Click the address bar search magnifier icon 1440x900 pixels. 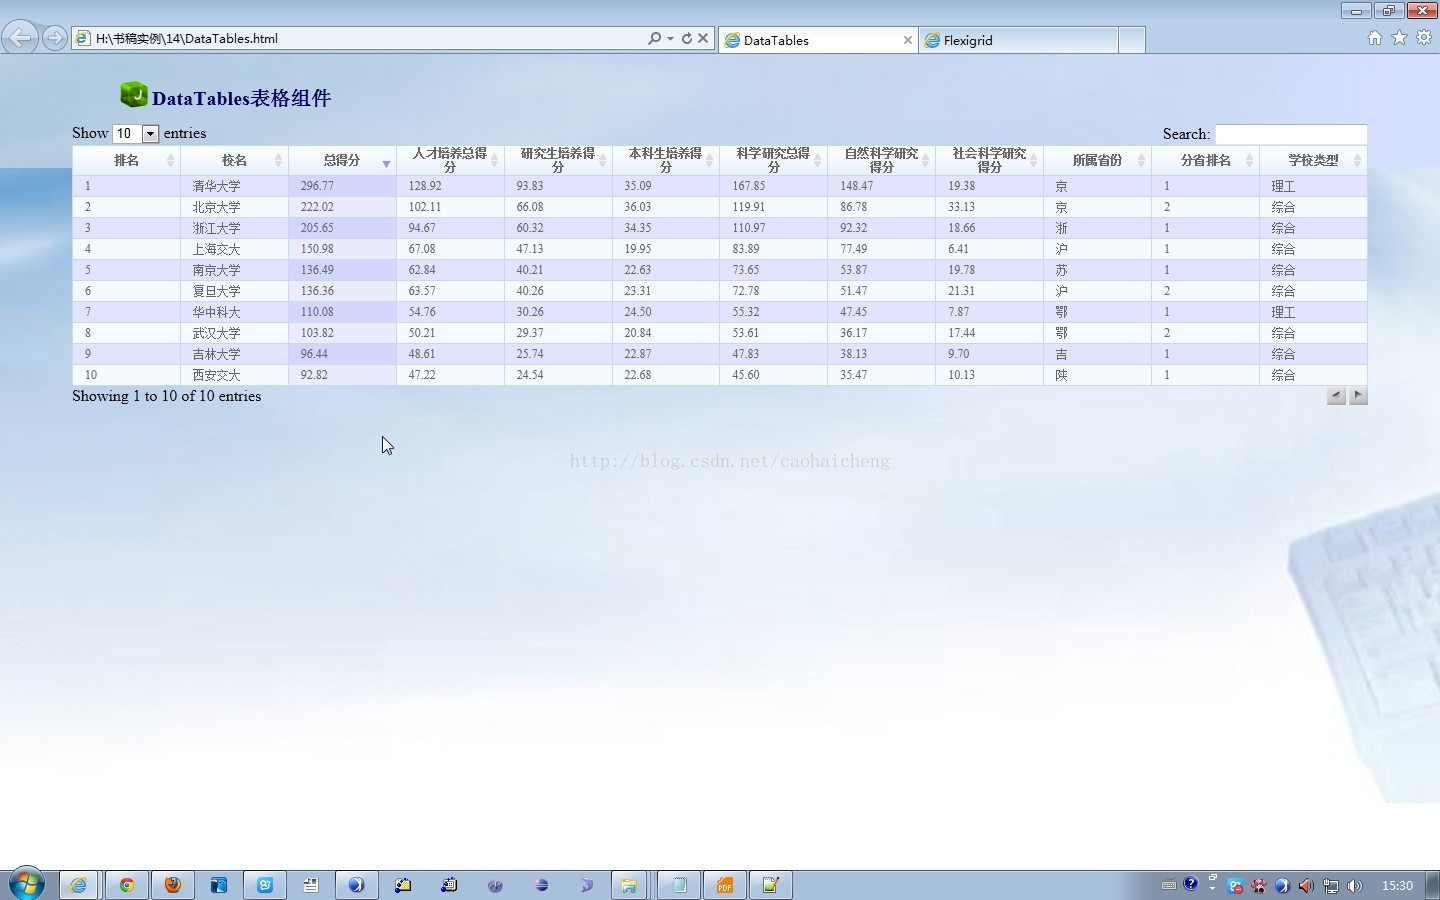pyautogui.click(x=654, y=38)
